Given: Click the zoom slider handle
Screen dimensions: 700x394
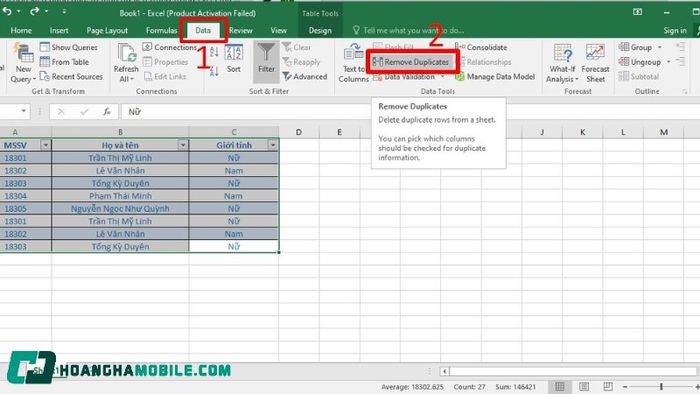Looking at the screenshot, I should 661,387.
